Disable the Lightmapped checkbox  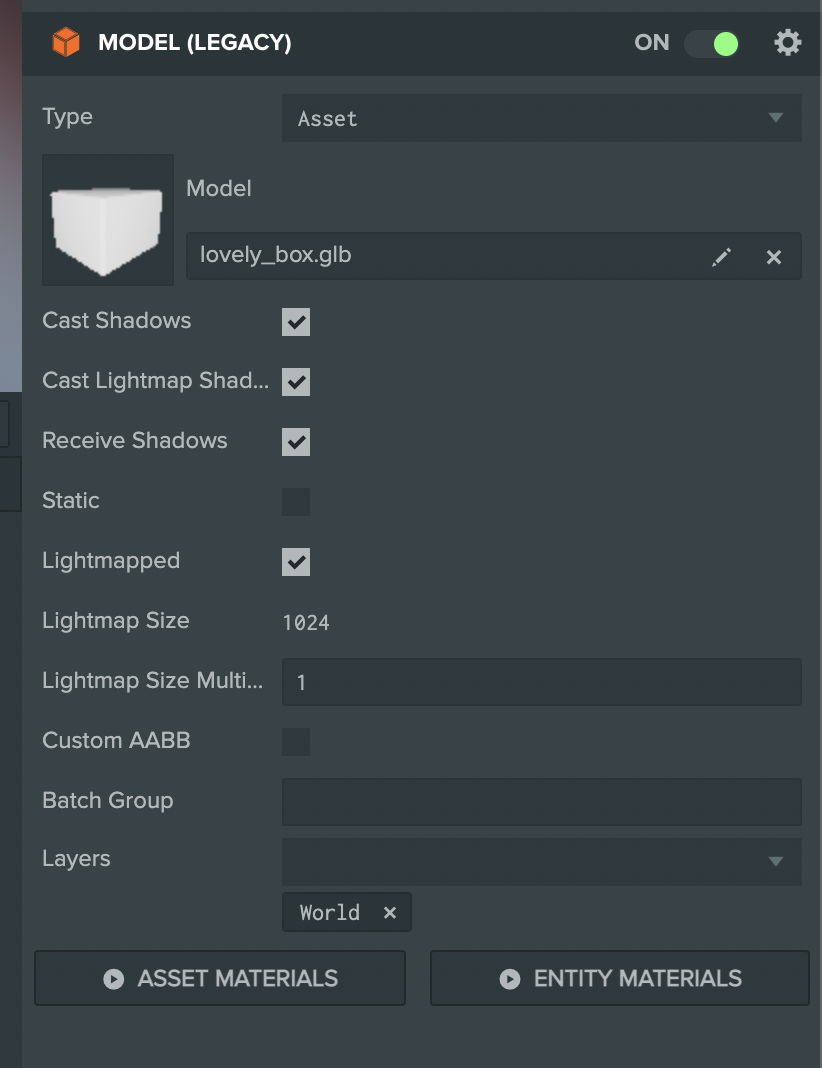(296, 562)
